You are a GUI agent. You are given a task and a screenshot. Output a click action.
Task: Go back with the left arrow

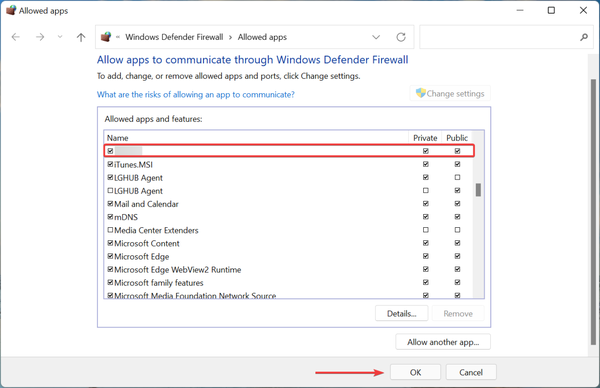16,37
